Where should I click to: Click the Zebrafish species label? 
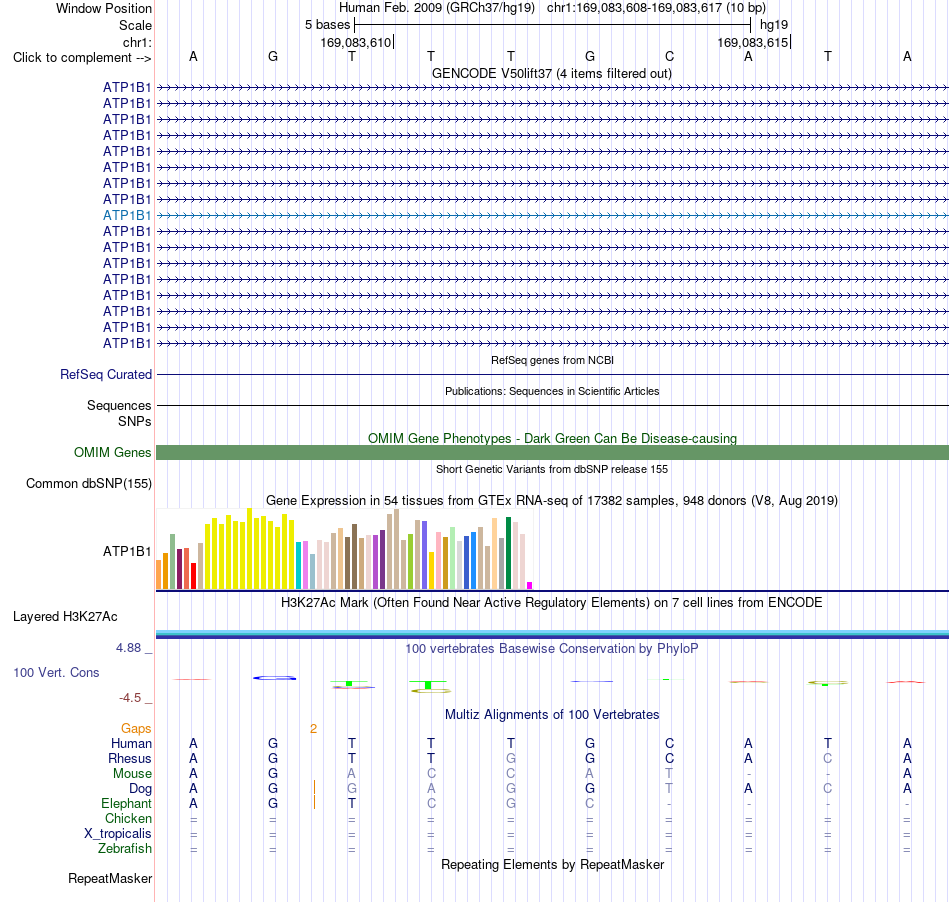125,848
